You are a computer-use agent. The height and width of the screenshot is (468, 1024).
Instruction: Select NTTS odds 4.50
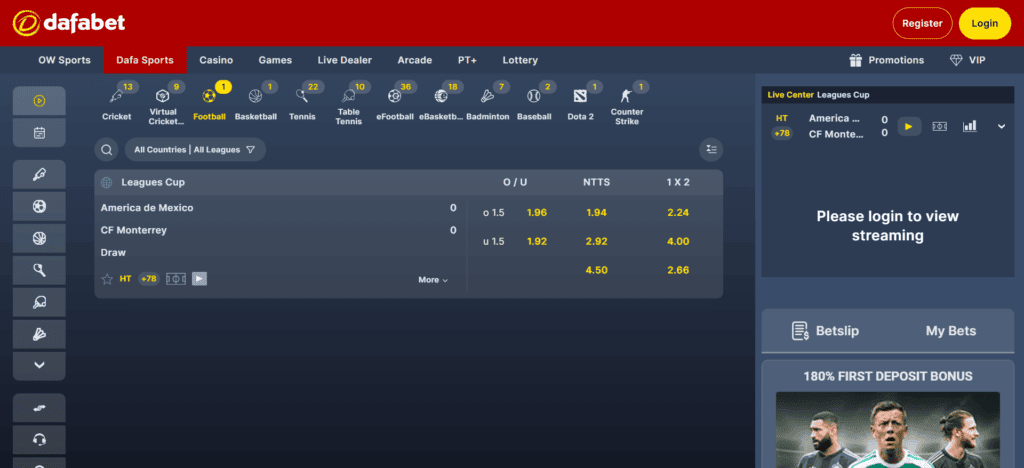(597, 270)
